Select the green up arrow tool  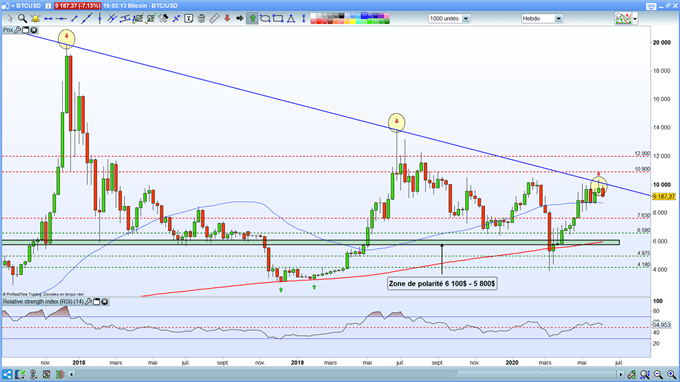(x=252, y=19)
